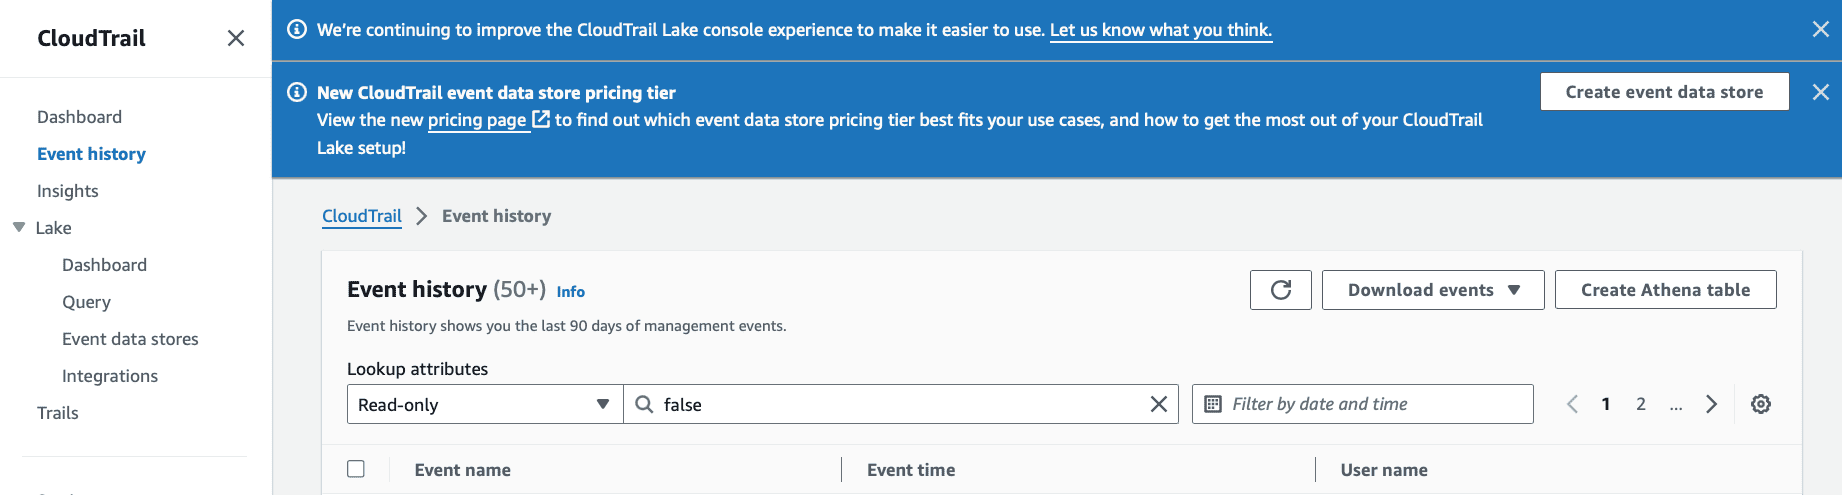Close the CloudTrail navigation sidebar
The image size is (1842, 495).
(x=236, y=38)
